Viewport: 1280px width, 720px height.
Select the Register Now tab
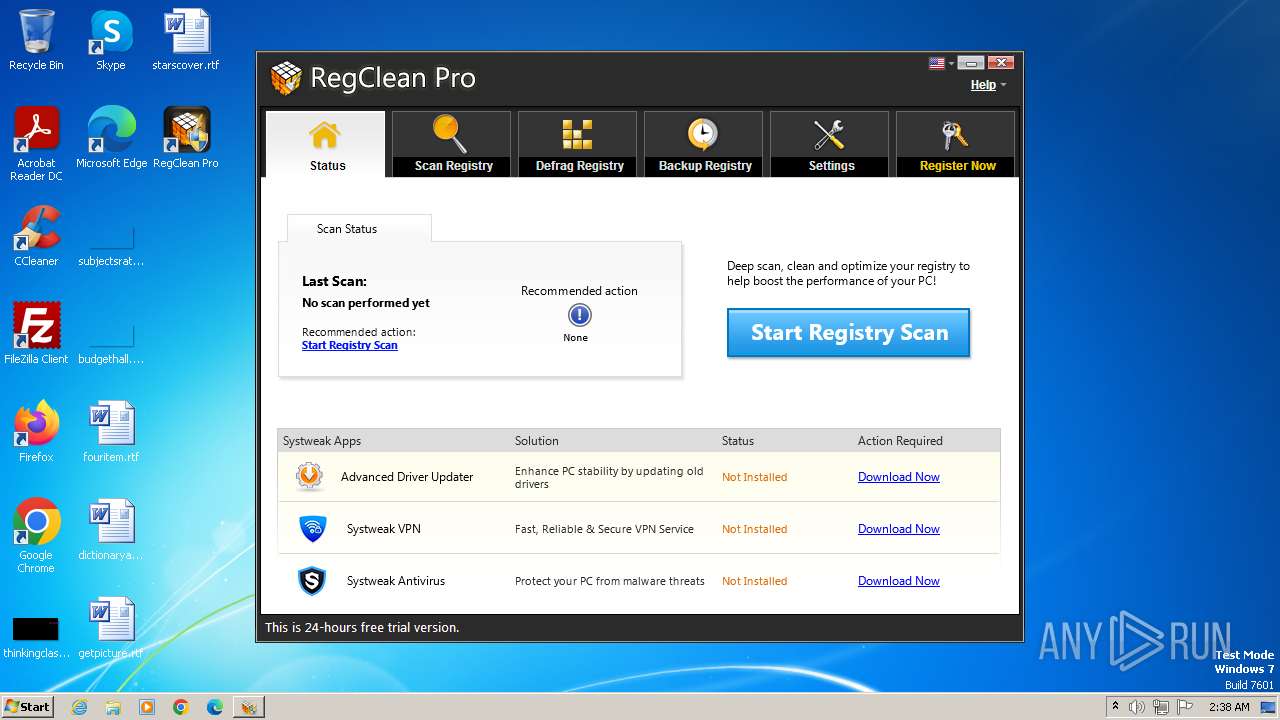955,144
